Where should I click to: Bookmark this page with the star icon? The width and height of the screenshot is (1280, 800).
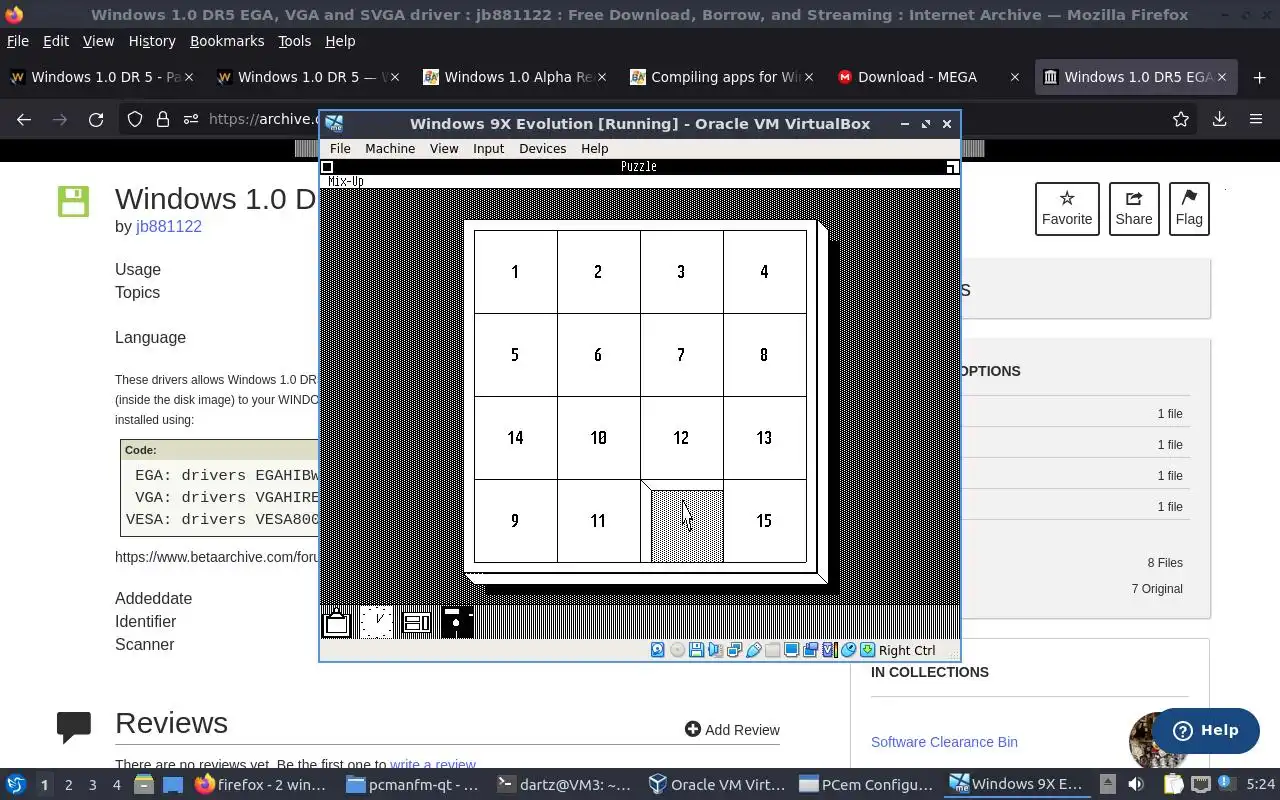[x=1181, y=119]
